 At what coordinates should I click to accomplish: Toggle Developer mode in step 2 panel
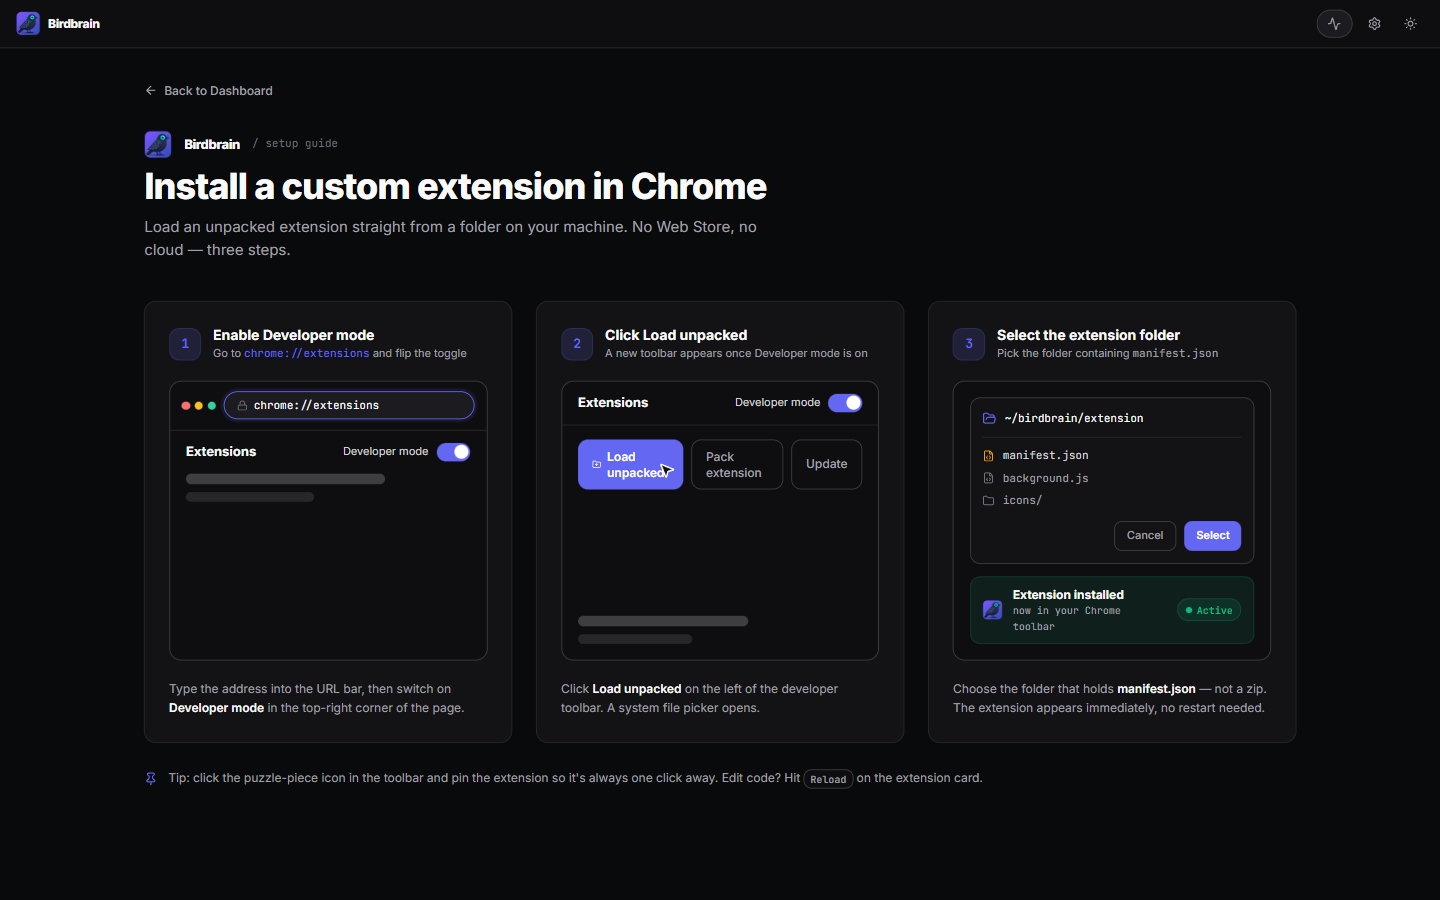click(x=845, y=403)
